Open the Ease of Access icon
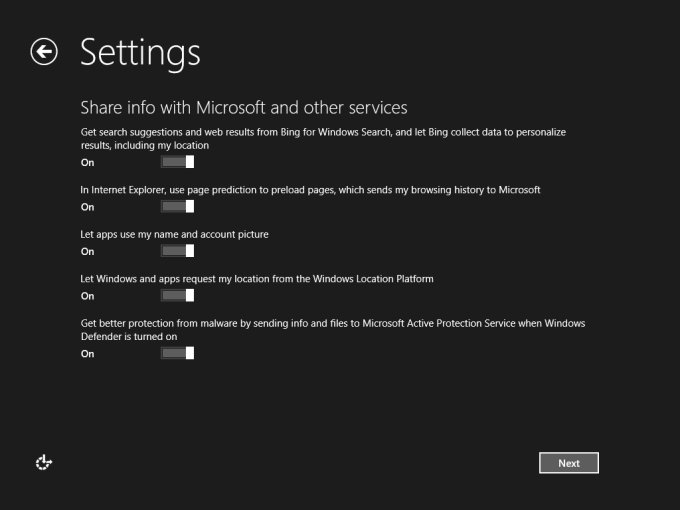680x510 pixels. 43,462
